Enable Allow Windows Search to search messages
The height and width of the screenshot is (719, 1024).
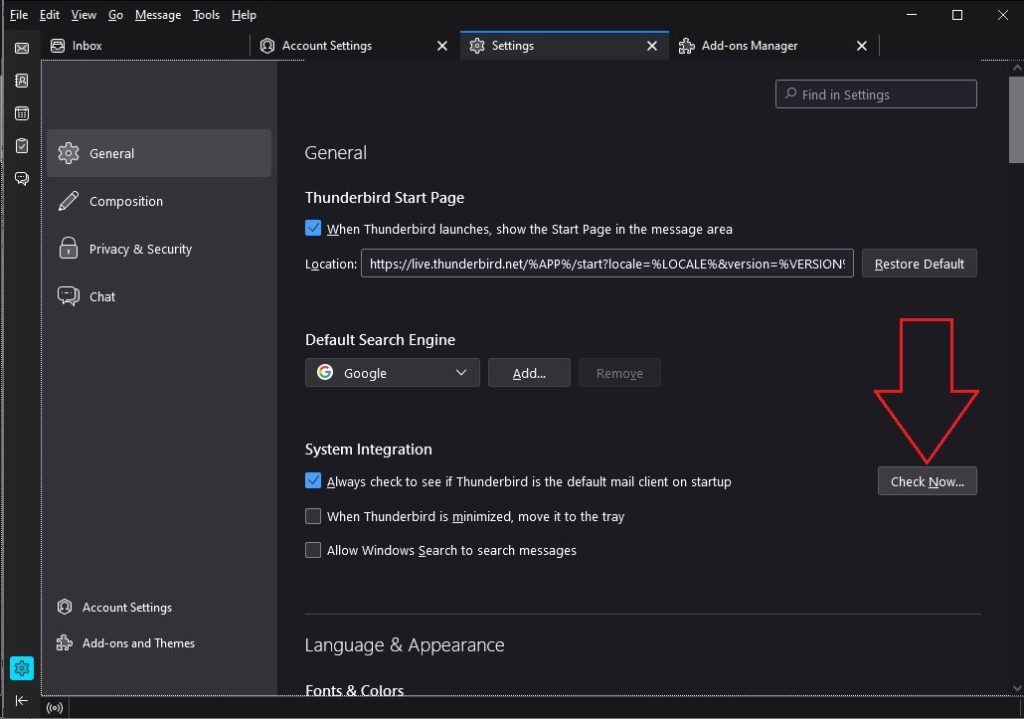(313, 550)
